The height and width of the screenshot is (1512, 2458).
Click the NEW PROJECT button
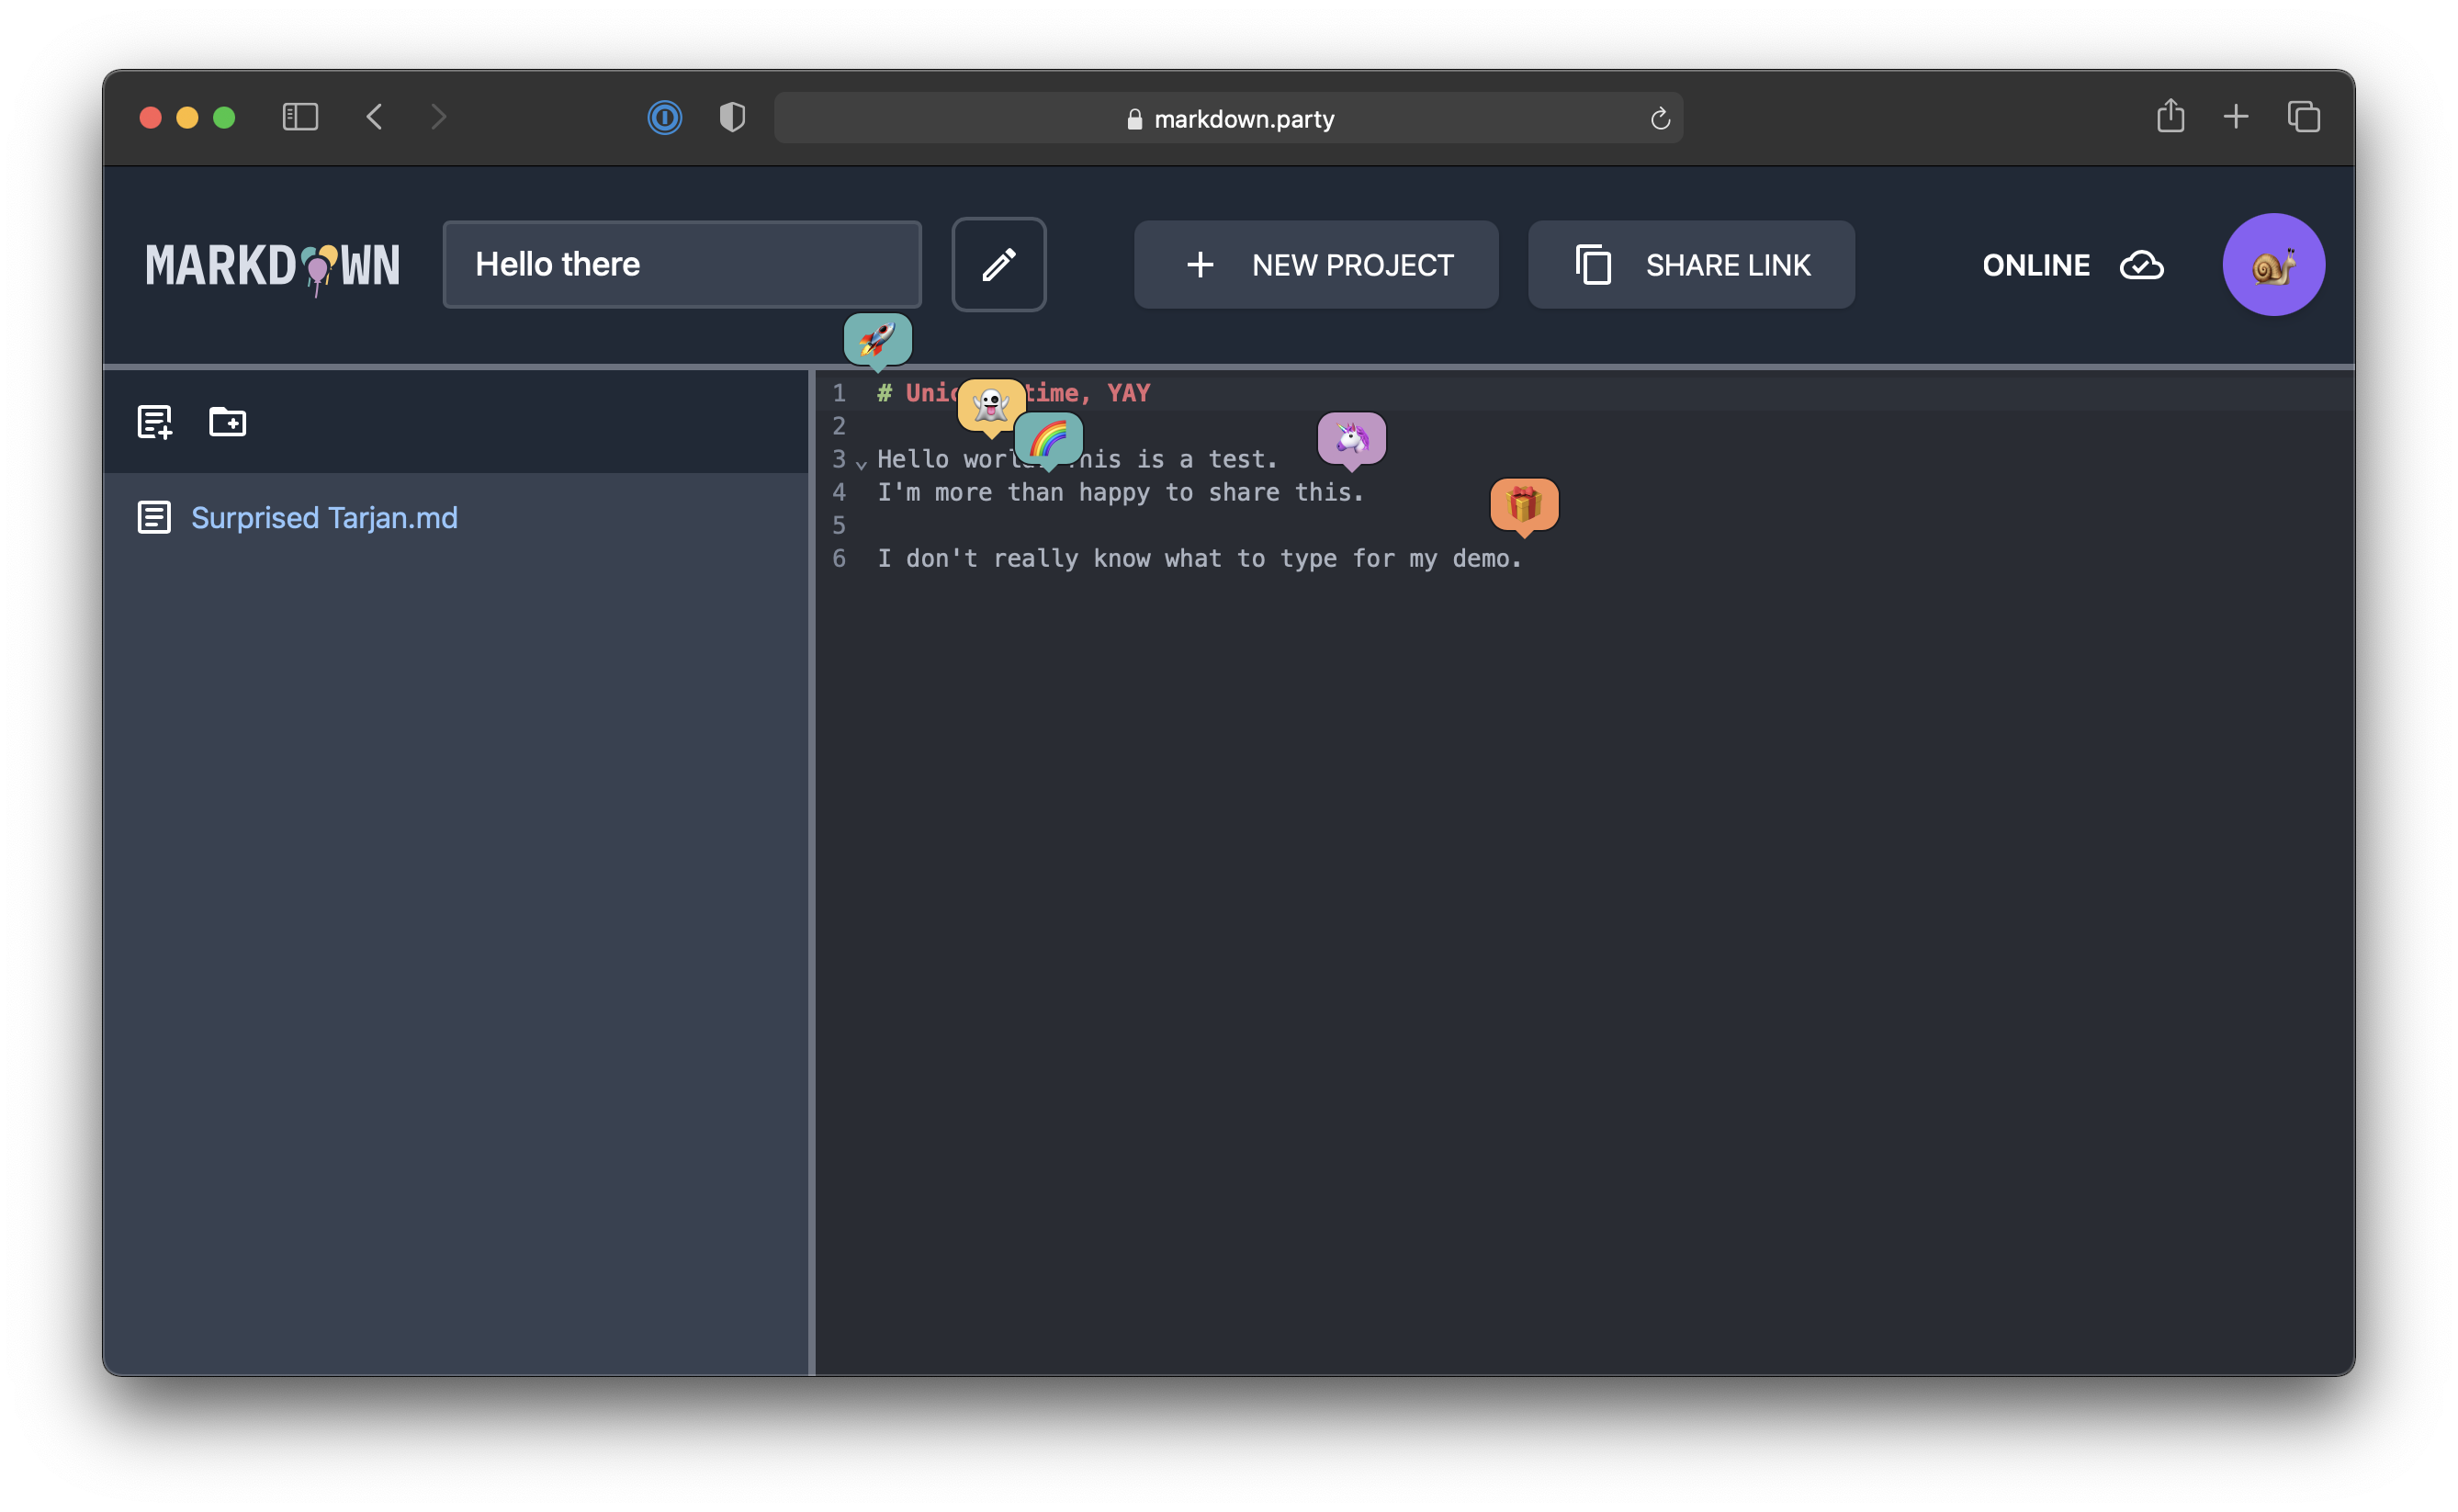[1317, 264]
